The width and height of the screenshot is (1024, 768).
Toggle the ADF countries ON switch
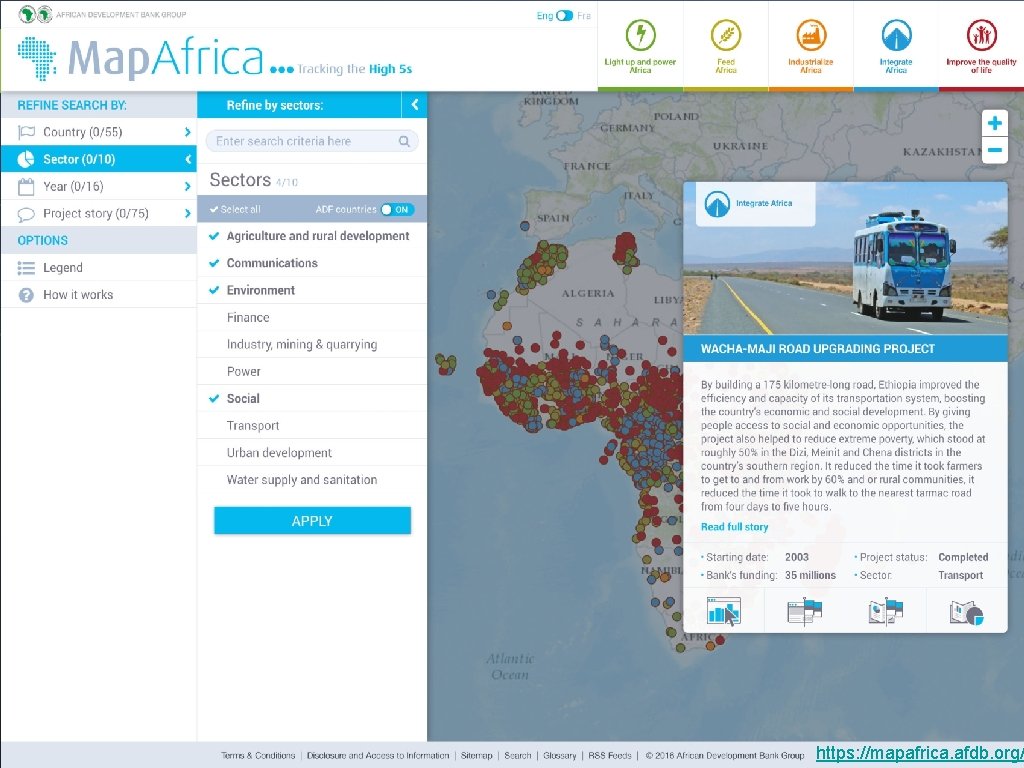click(x=397, y=210)
